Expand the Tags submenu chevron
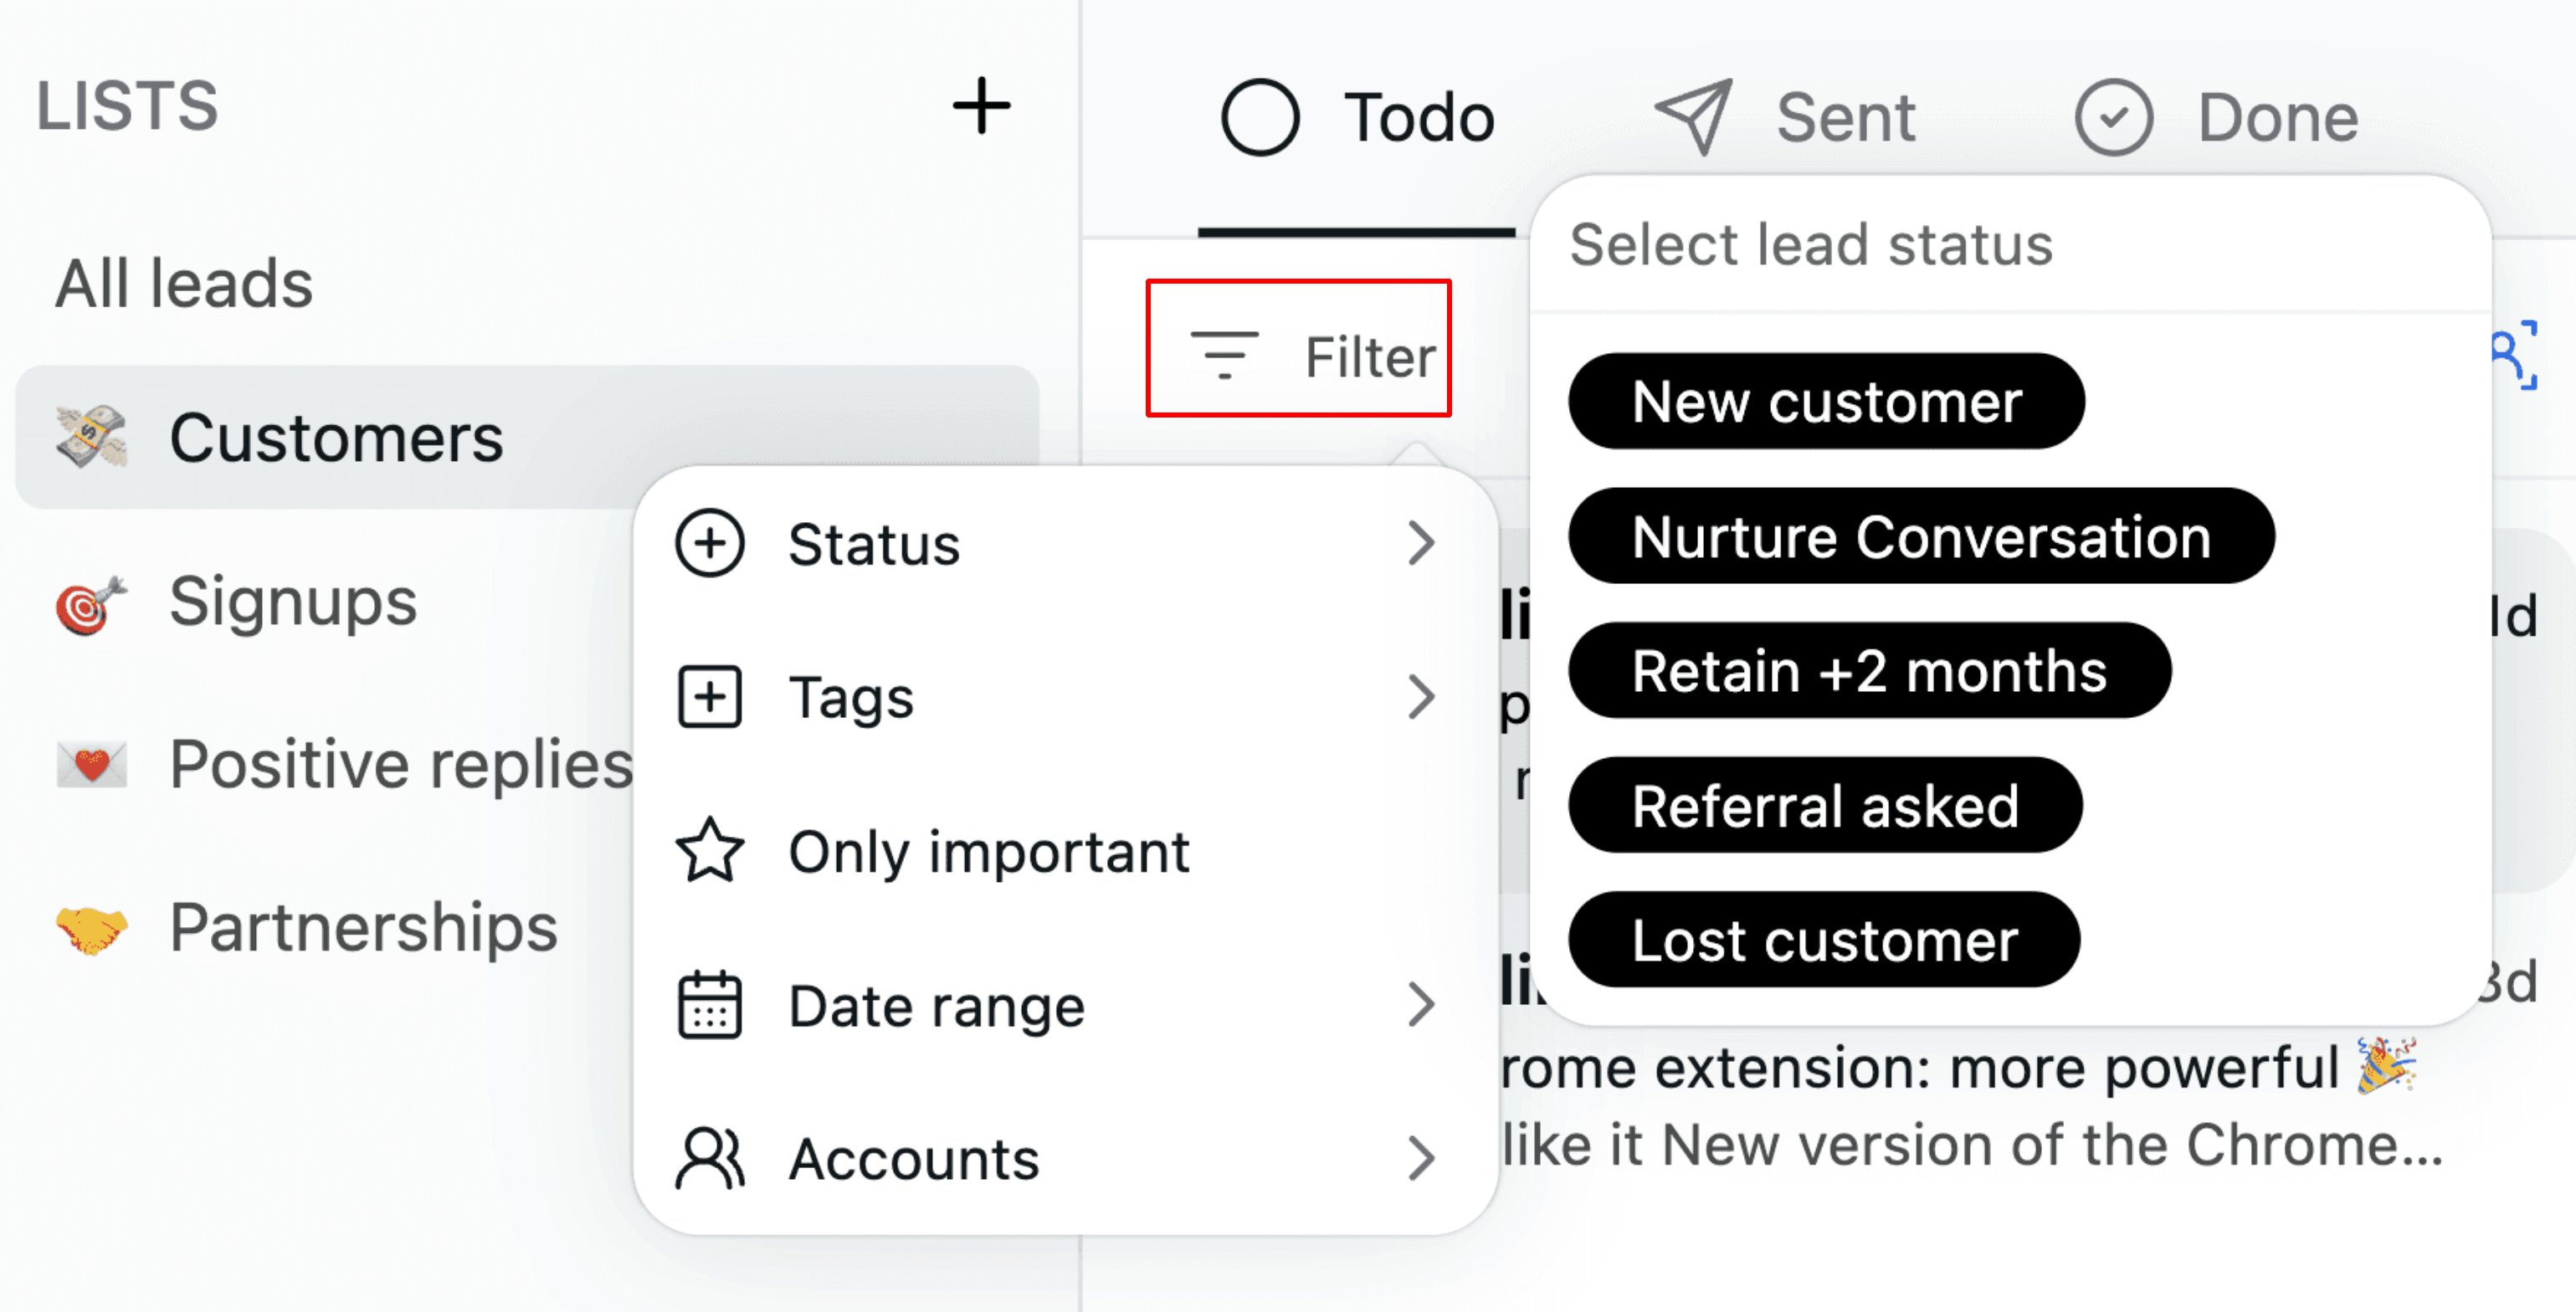The image size is (2576, 1312). click(1421, 697)
